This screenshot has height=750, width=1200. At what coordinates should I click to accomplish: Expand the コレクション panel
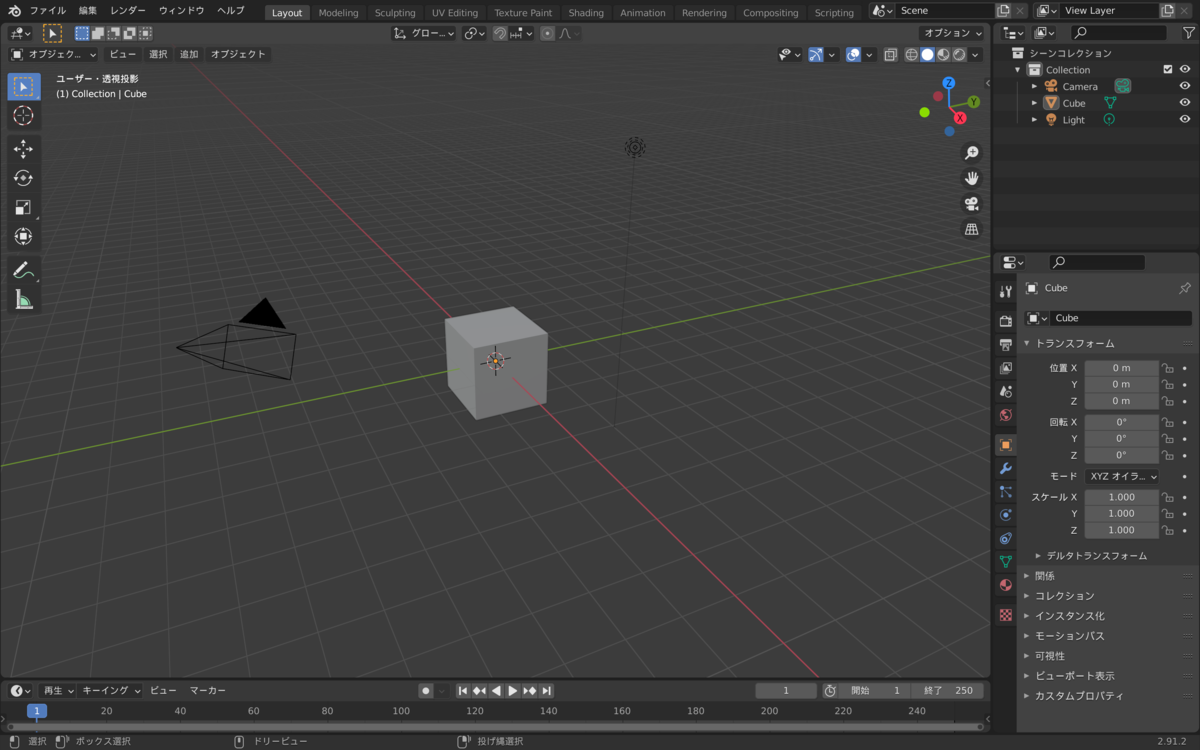[1107, 596]
